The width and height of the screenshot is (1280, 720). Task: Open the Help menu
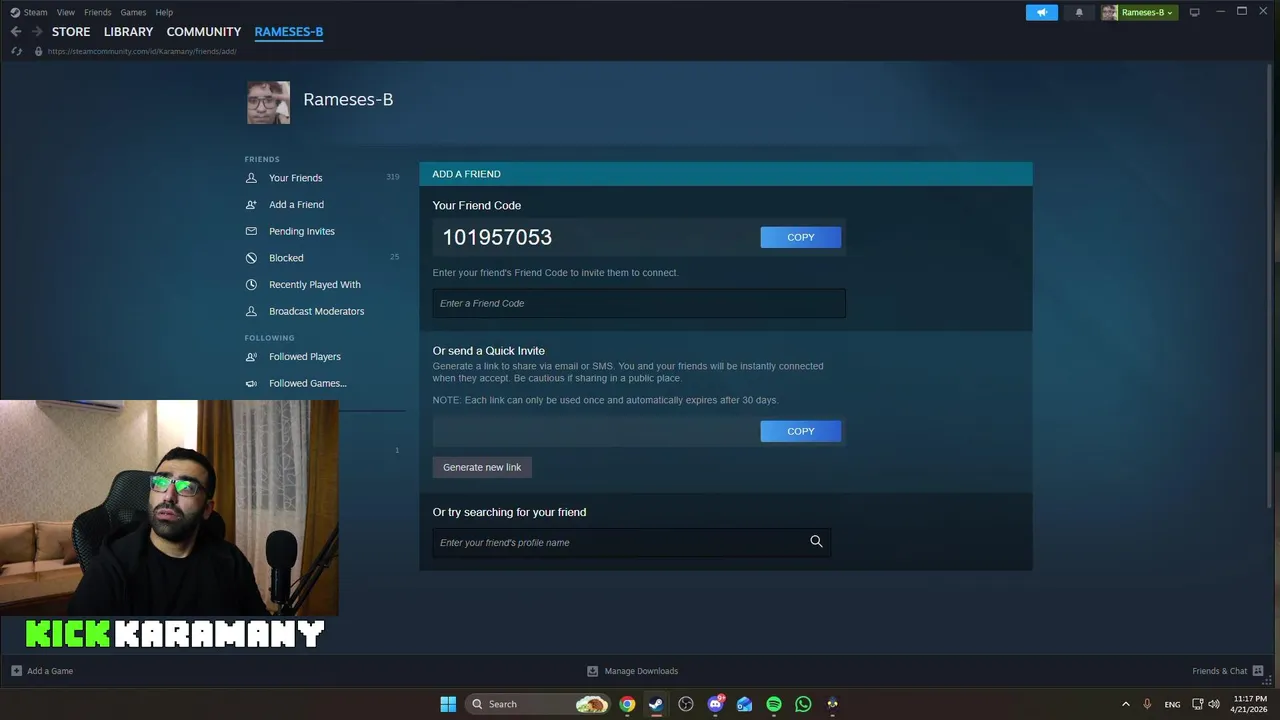click(x=164, y=12)
